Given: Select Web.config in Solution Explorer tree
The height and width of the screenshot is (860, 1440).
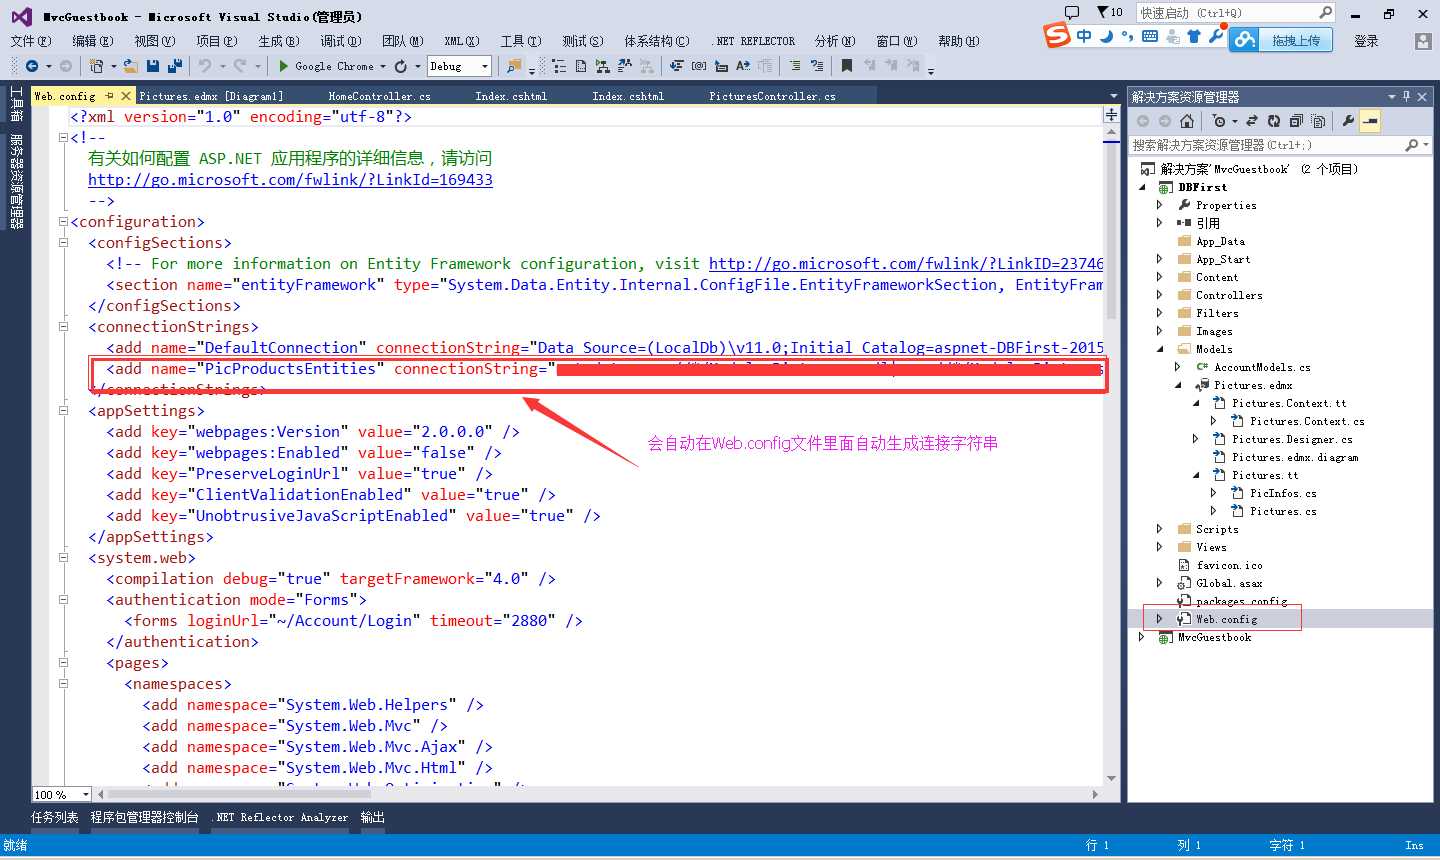Looking at the screenshot, I should 1226,619.
